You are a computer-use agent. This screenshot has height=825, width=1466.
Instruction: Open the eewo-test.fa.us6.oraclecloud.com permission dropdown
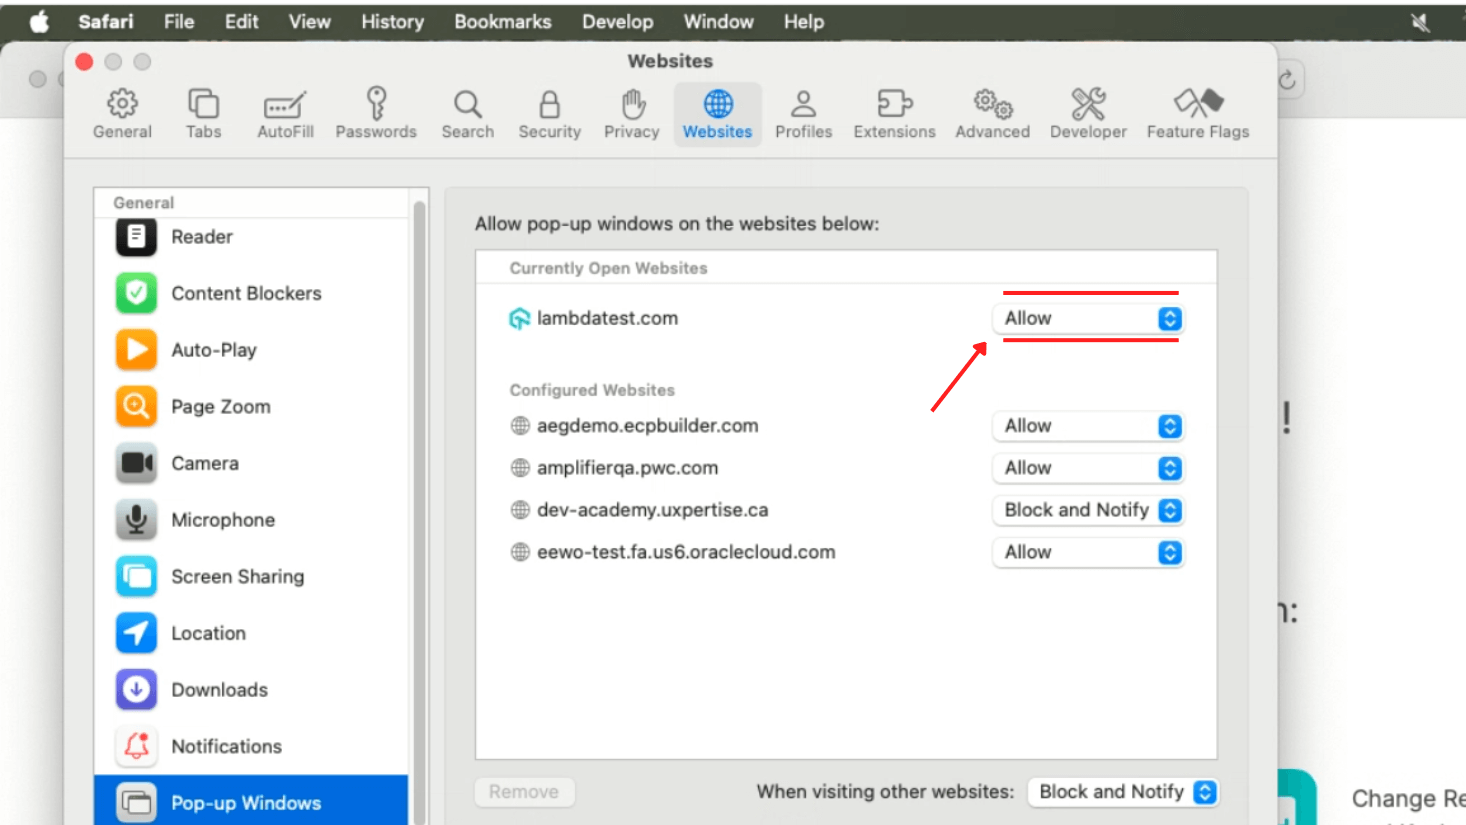click(1088, 552)
